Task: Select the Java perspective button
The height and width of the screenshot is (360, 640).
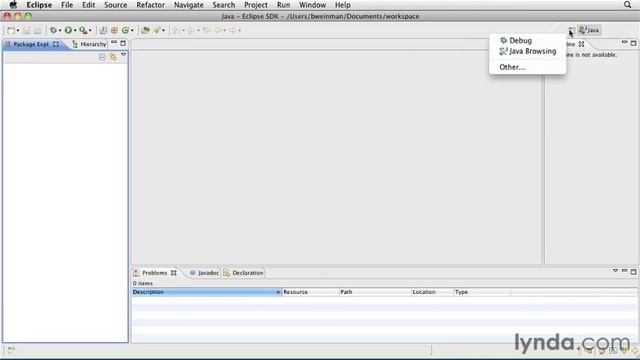Action: 589,30
